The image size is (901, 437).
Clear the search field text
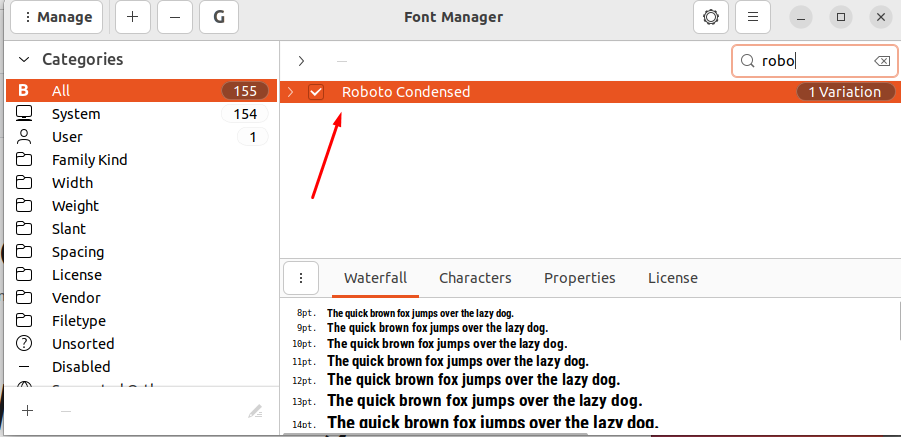pos(881,61)
